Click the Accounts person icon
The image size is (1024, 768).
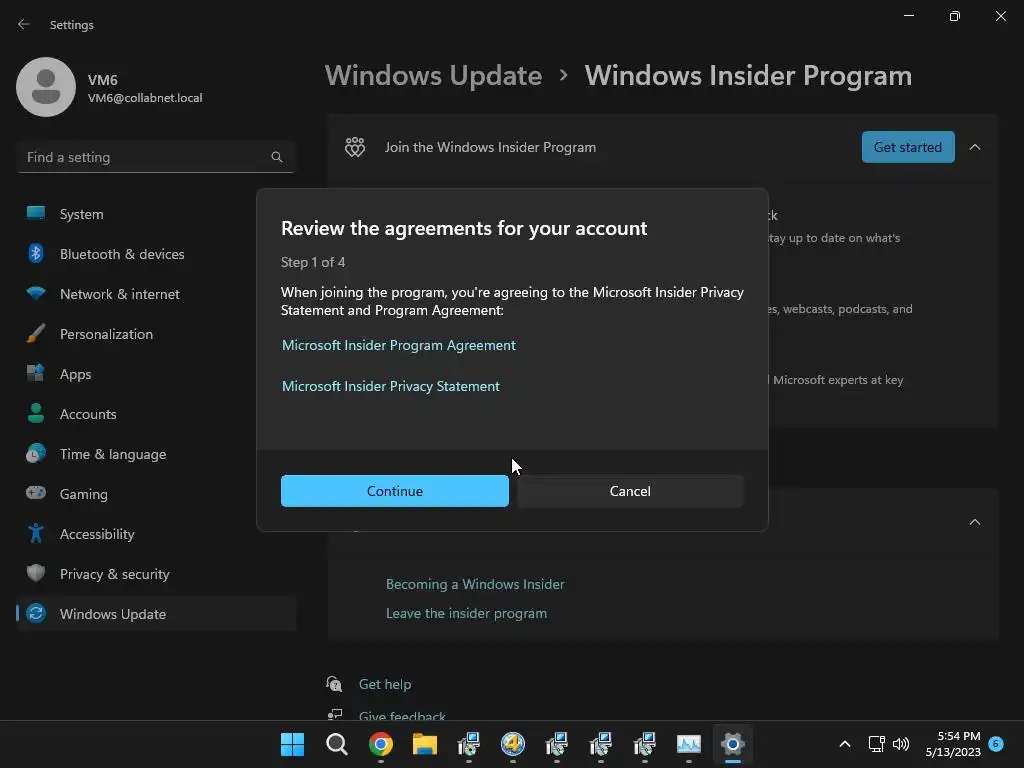36,413
